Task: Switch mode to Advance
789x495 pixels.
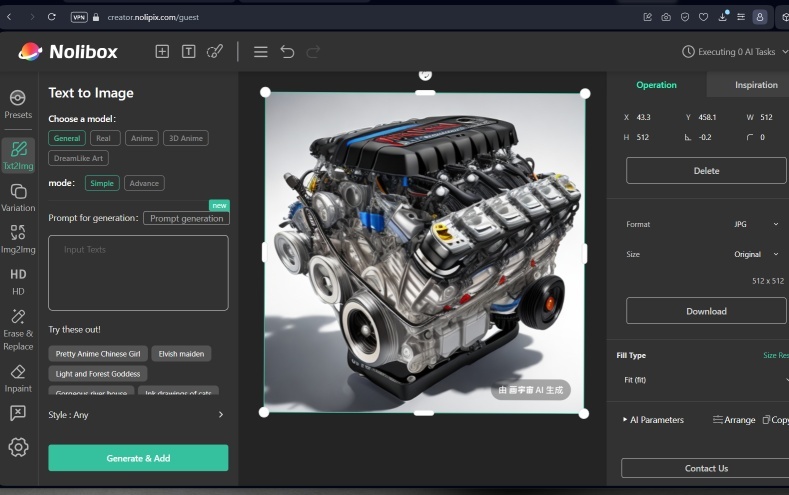Action: point(144,183)
